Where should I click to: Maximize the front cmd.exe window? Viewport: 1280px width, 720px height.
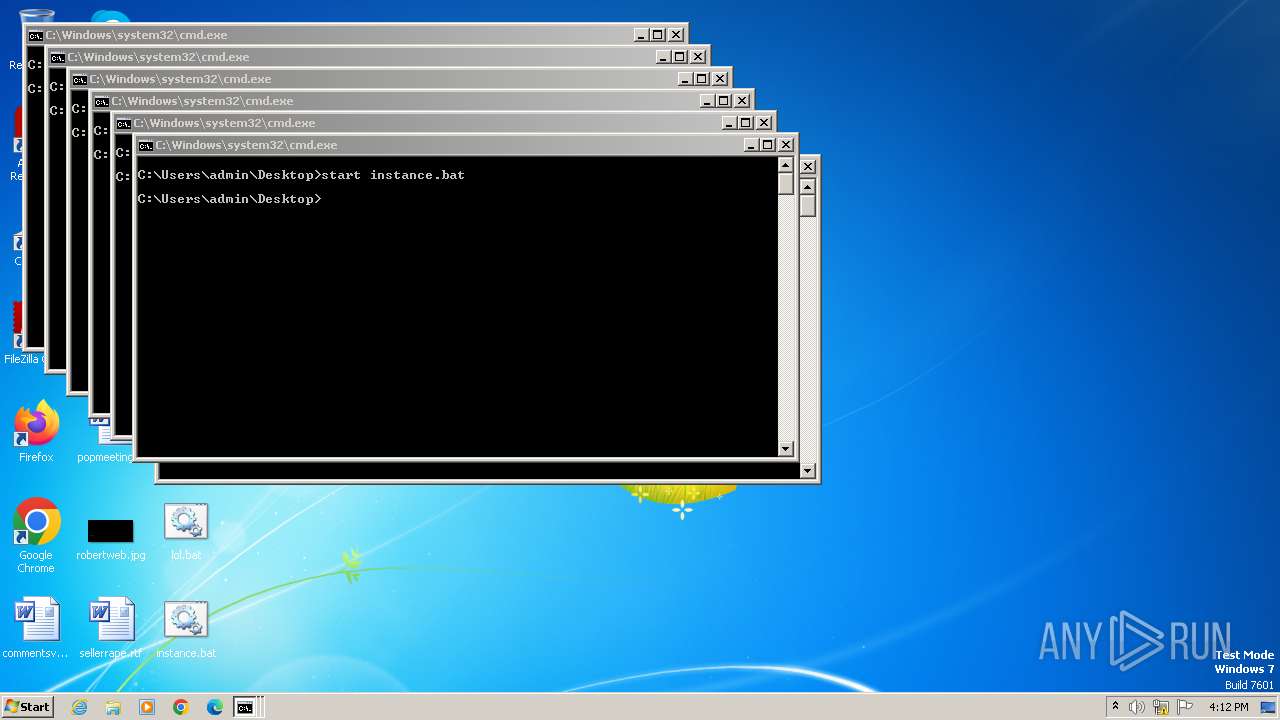coord(768,145)
